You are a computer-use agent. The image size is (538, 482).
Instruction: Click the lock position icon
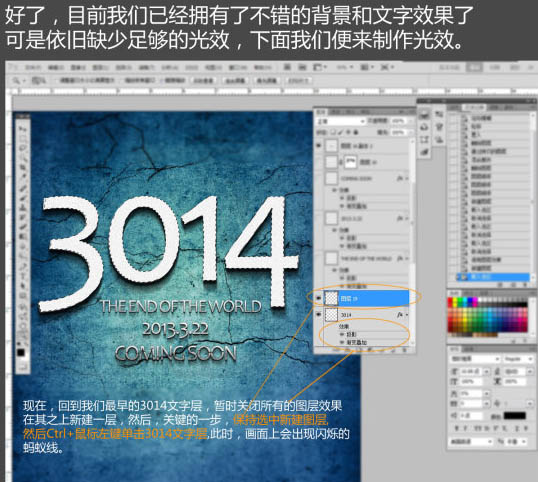348,132
